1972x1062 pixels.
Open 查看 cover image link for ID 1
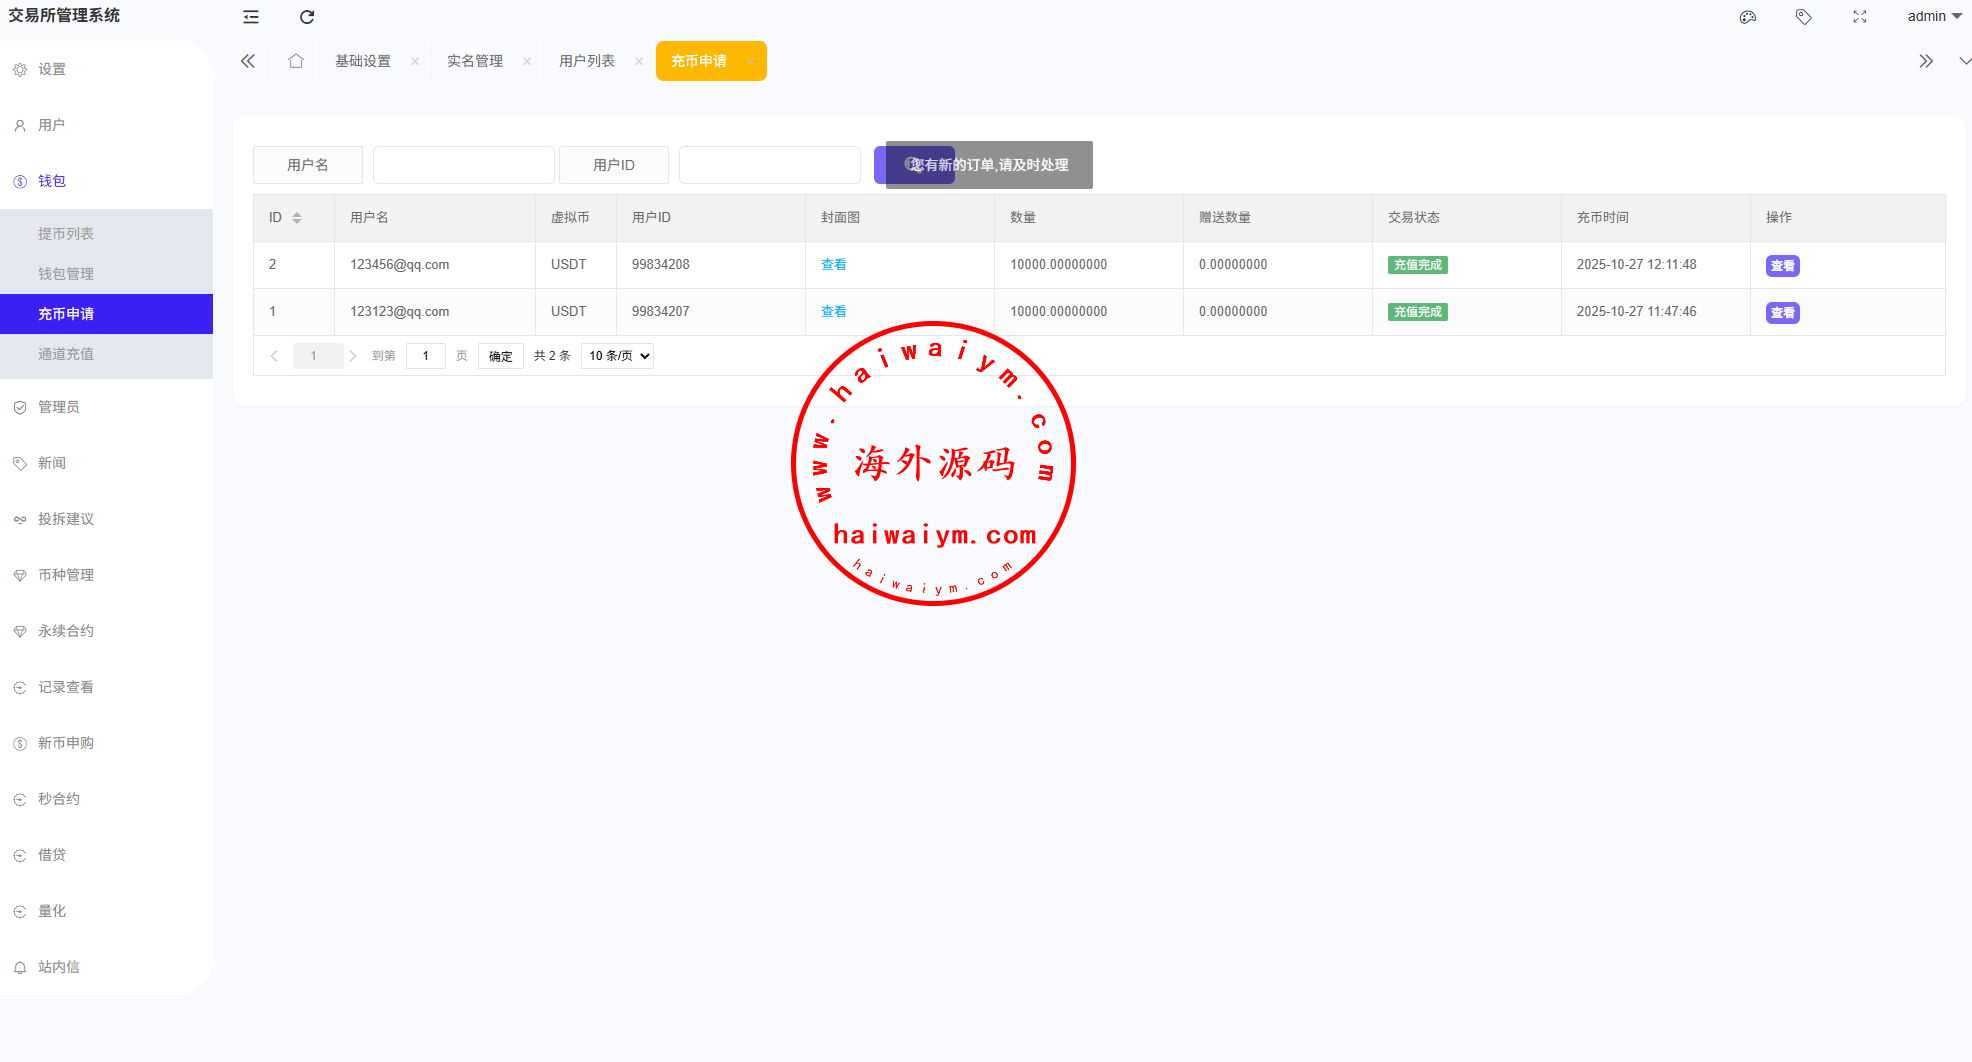tap(833, 312)
